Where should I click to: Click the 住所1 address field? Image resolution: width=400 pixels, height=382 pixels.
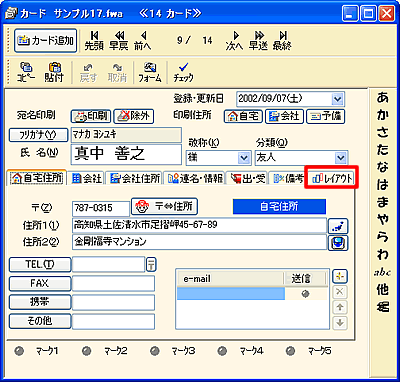199,225
